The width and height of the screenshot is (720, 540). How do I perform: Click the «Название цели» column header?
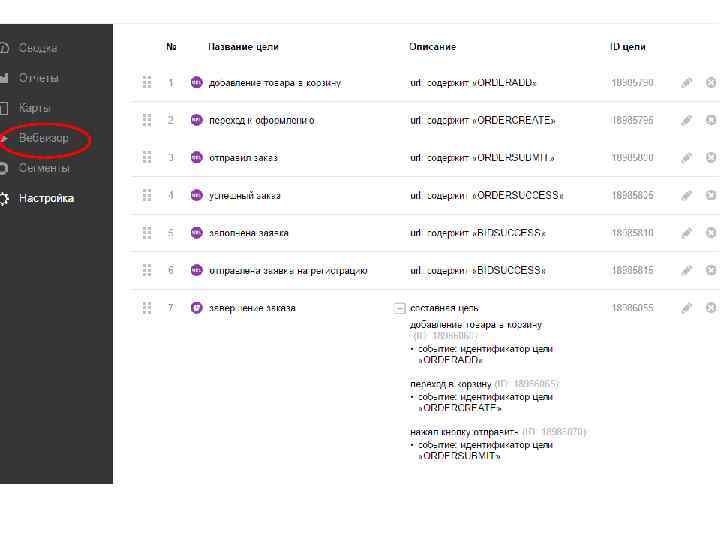coord(243,47)
